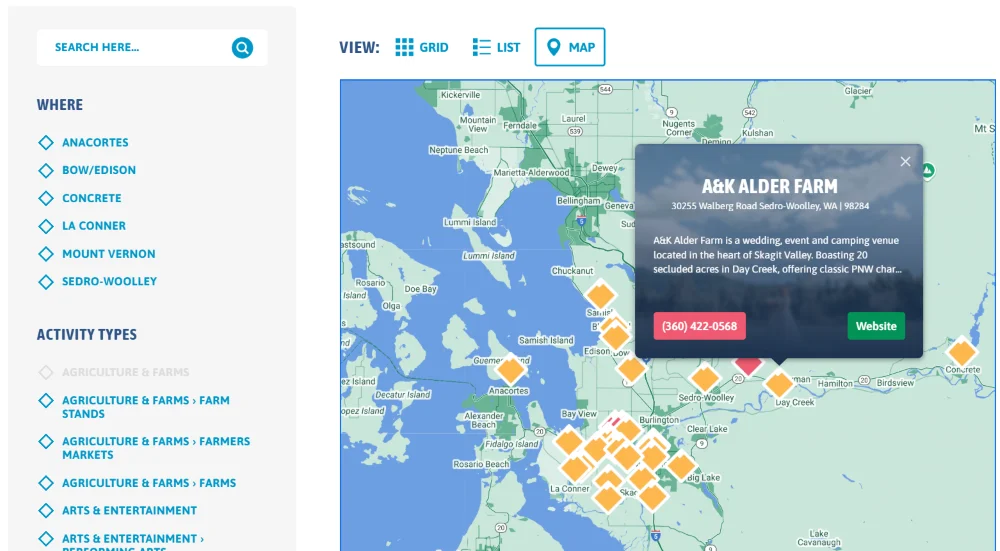Open the A&K Alder Farm Website button

876,326
